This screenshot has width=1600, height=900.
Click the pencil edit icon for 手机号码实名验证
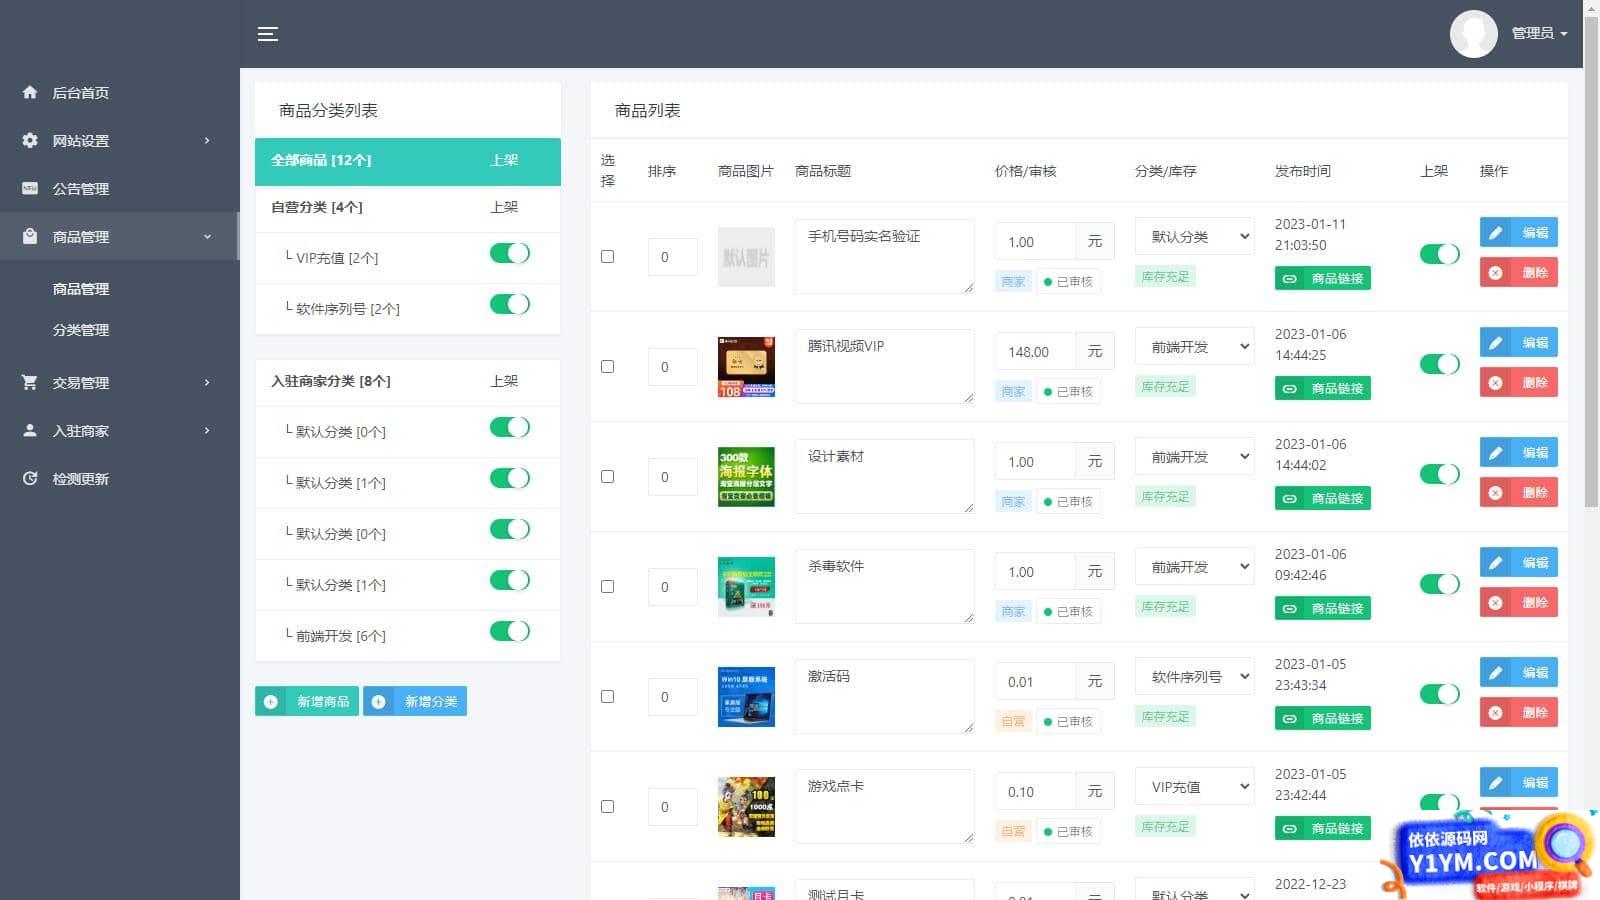[1495, 232]
